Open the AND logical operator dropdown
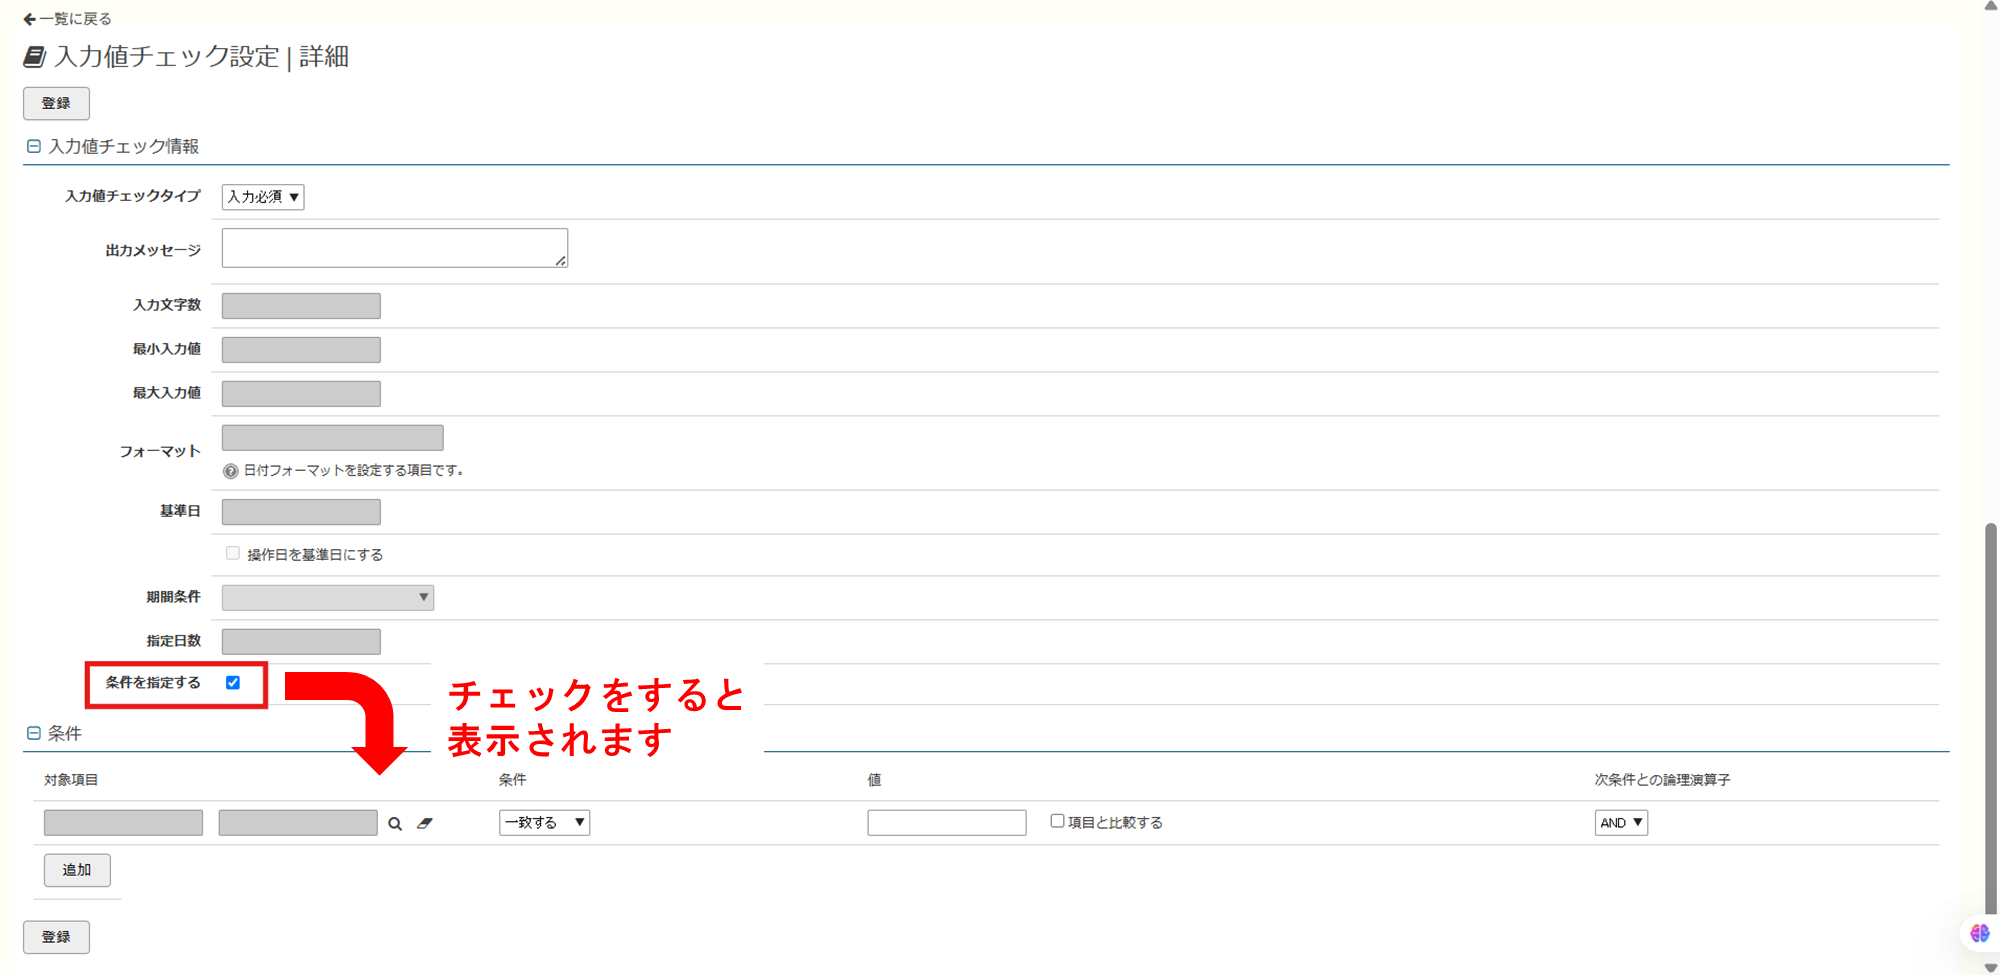2000x975 pixels. coord(1621,822)
